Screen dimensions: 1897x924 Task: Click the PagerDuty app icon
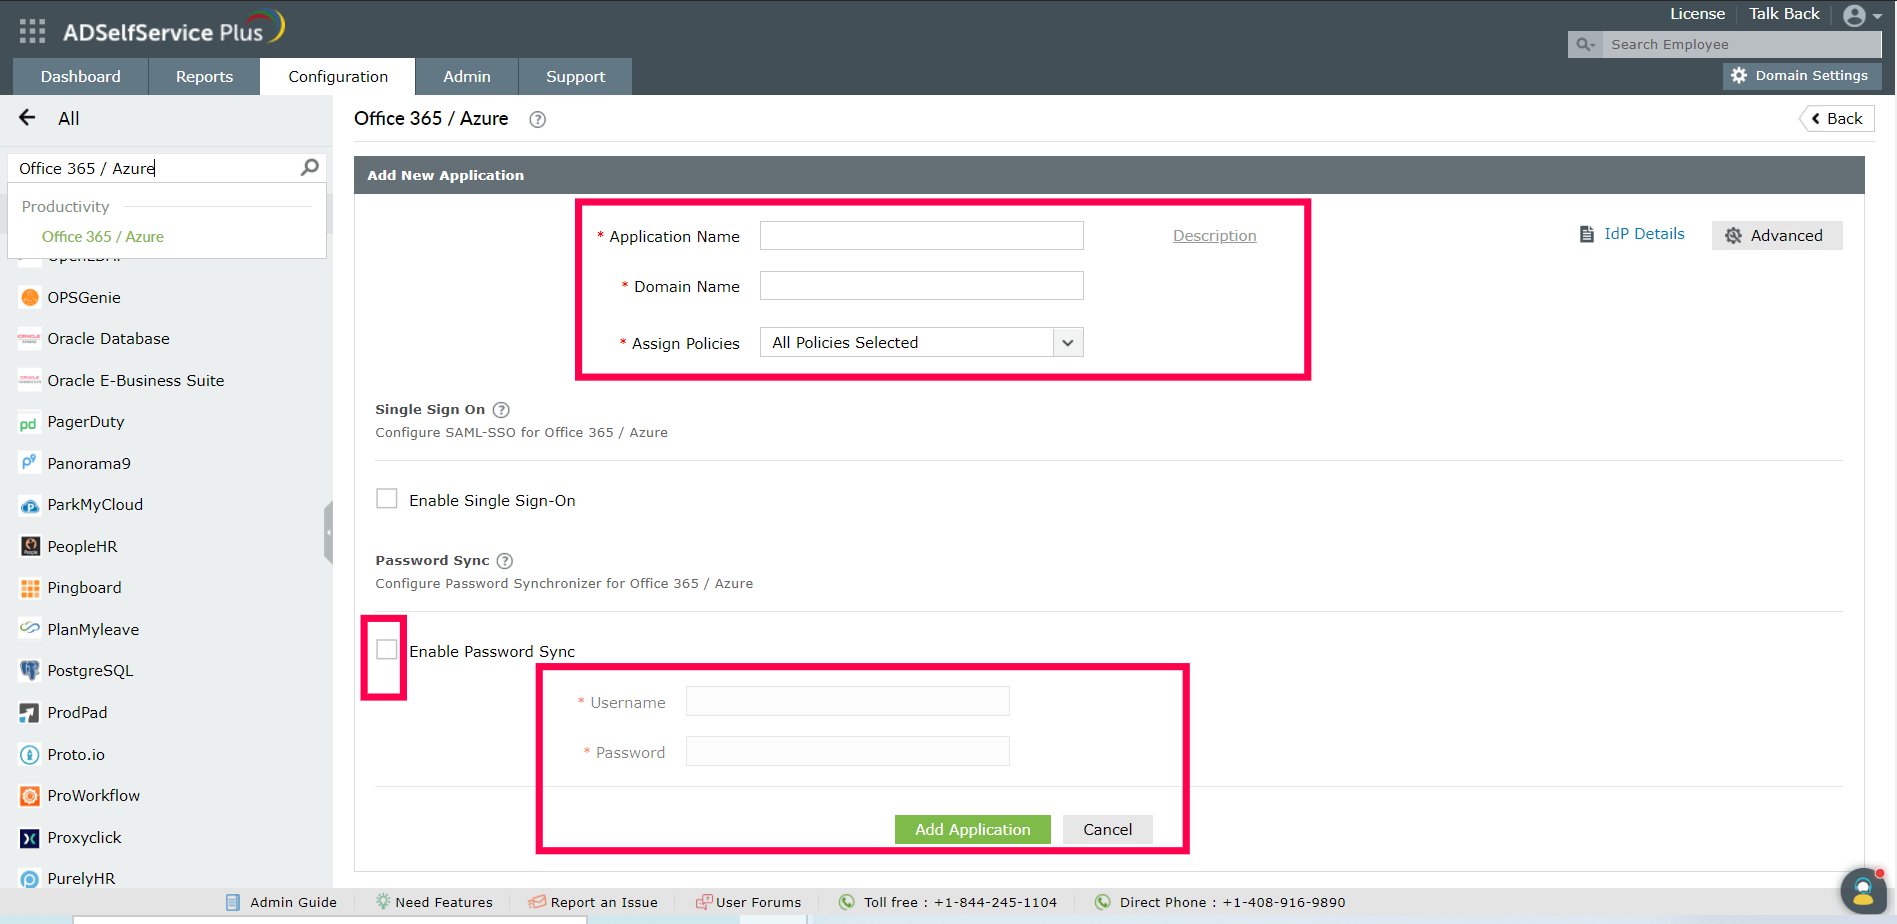click(x=29, y=423)
